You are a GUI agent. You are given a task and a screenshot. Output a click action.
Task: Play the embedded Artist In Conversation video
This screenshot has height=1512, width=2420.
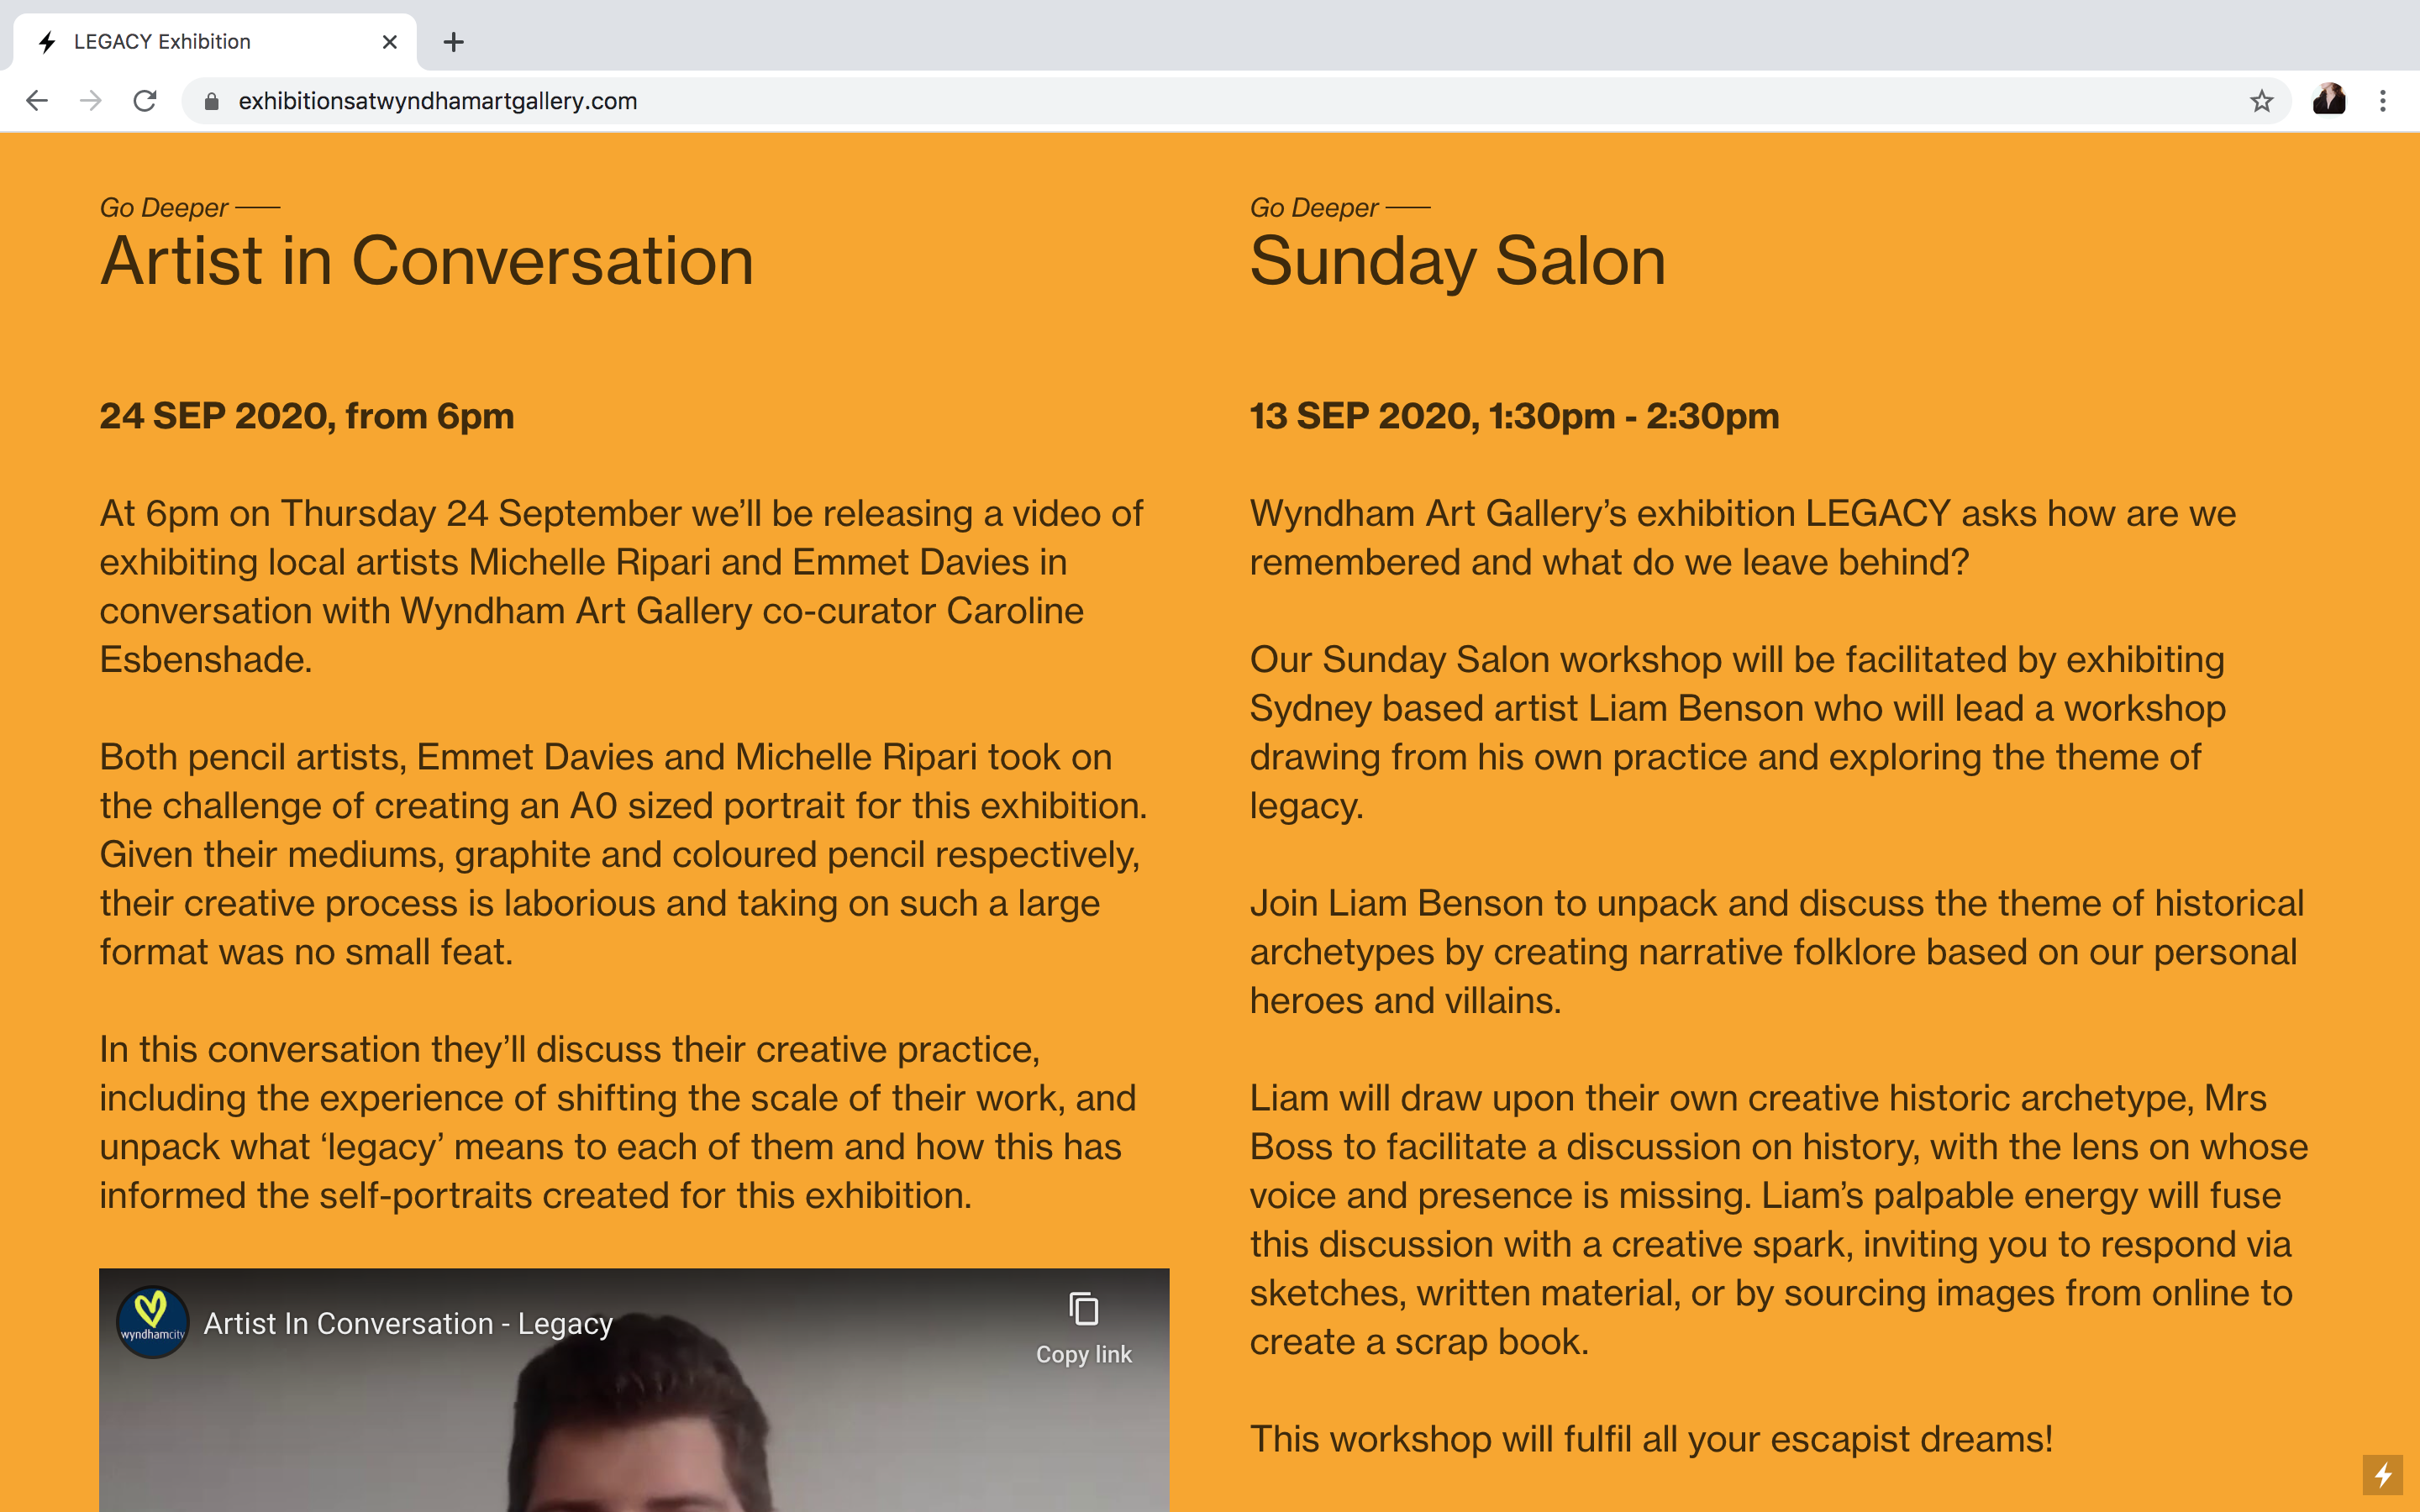pos(634,1390)
